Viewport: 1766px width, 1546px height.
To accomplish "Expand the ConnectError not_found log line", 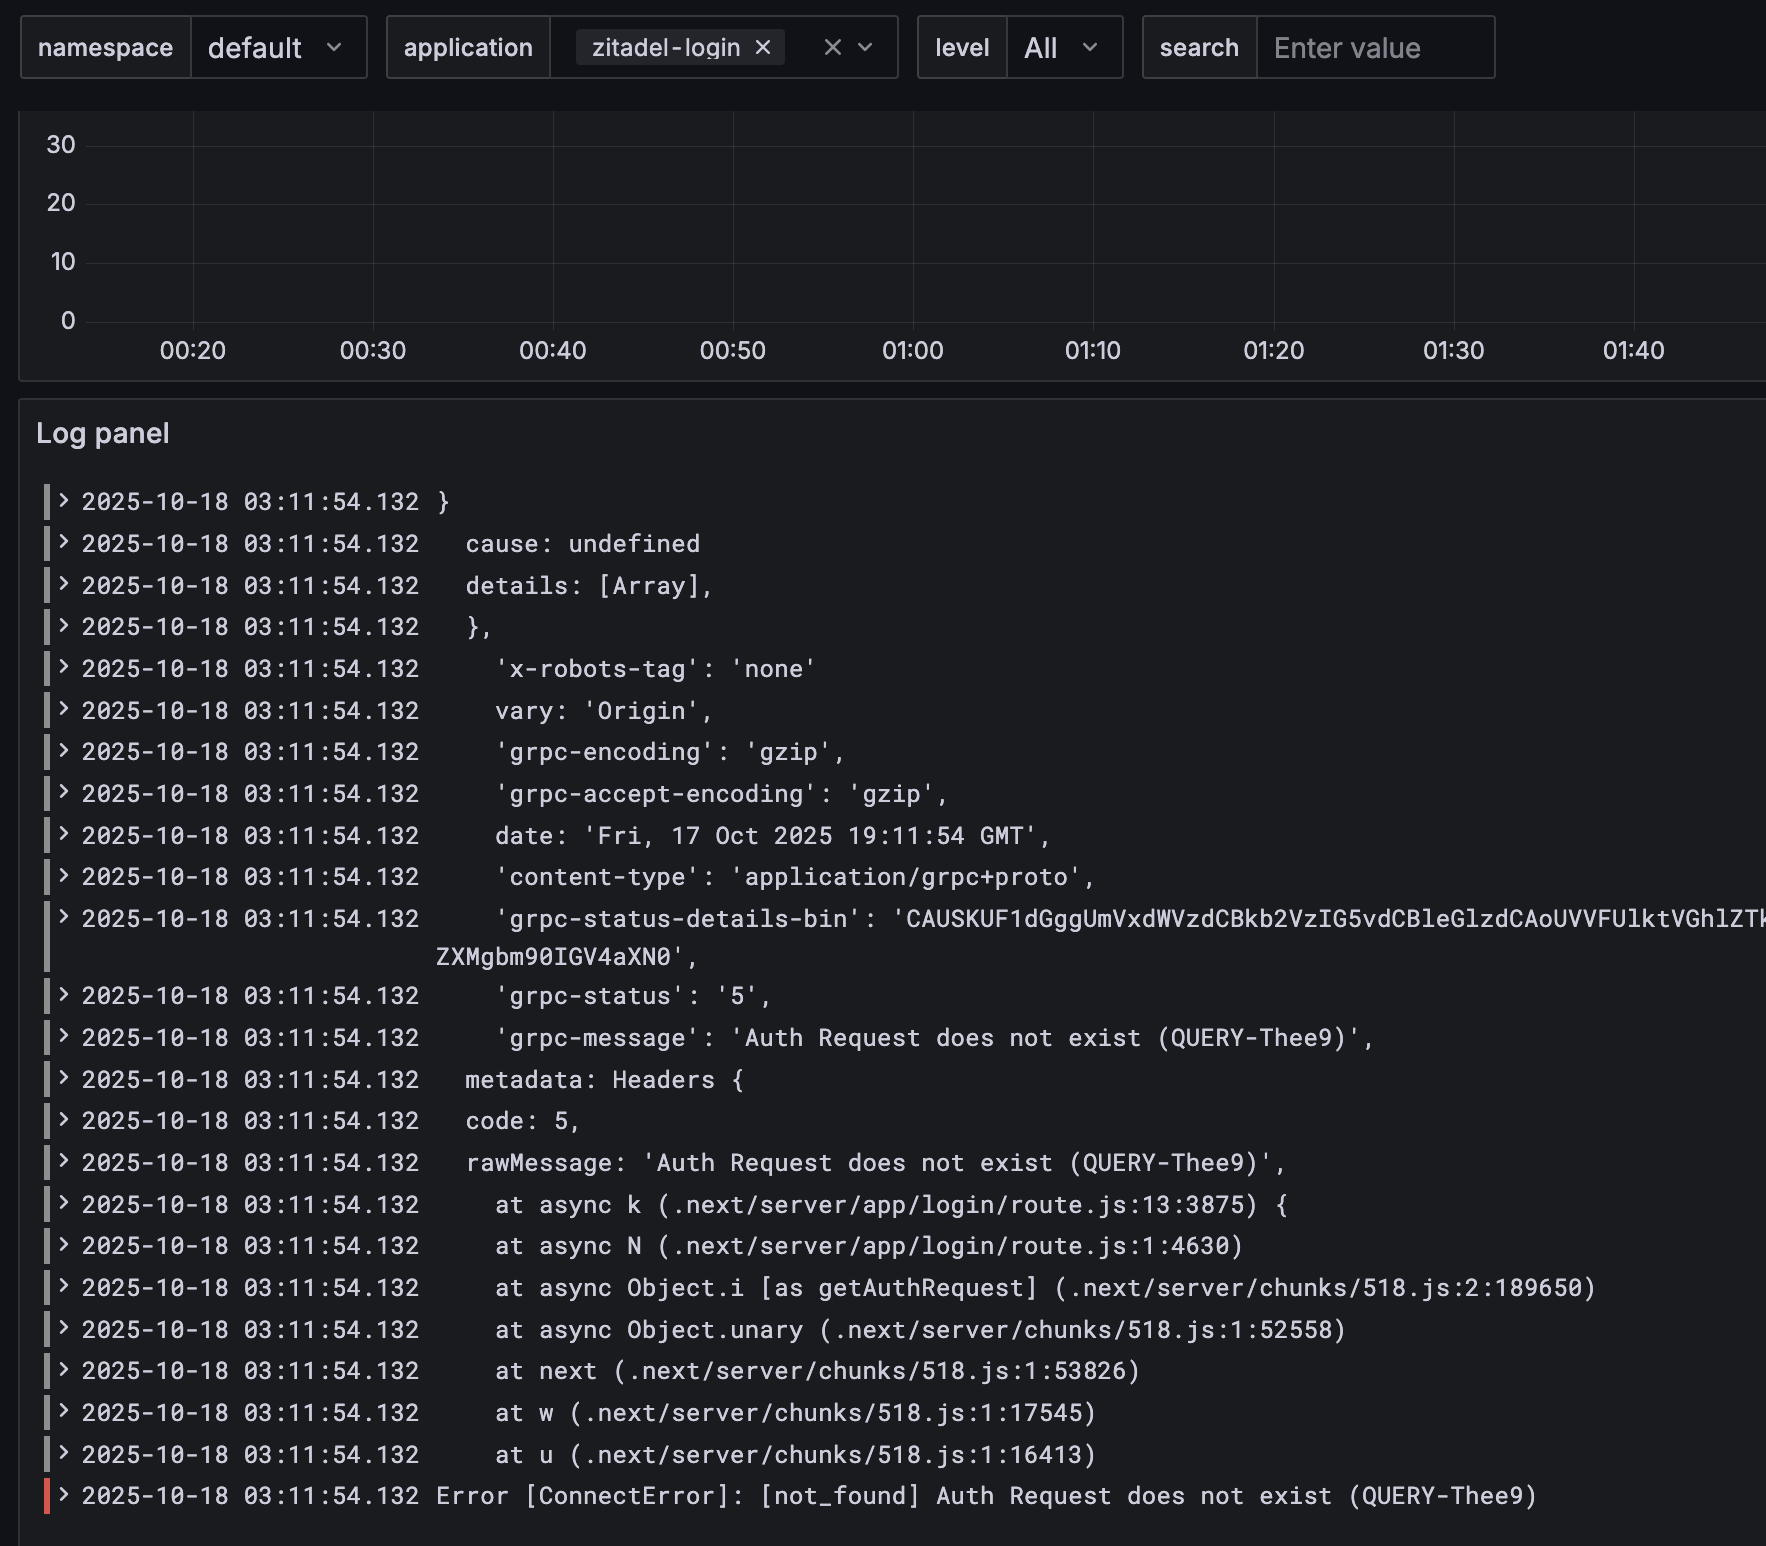I will click(64, 1495).
